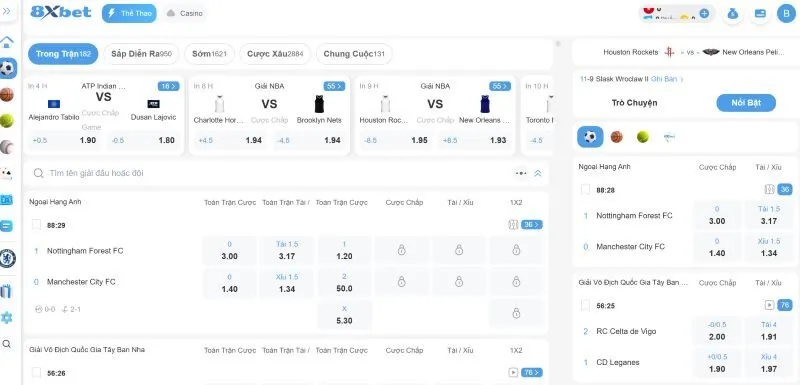
Task: Select the soccer ball sport in the left sidebar
Action: [7, 68]
